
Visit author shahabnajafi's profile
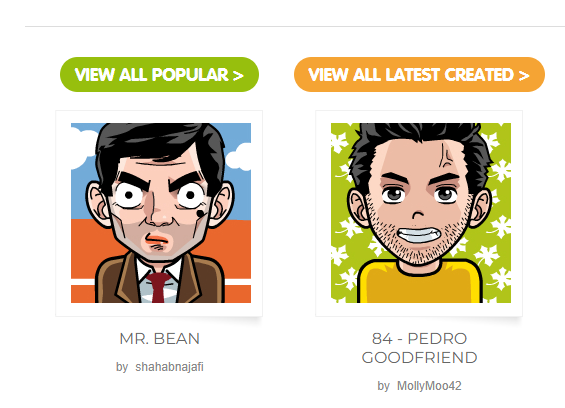click(169, 367)
